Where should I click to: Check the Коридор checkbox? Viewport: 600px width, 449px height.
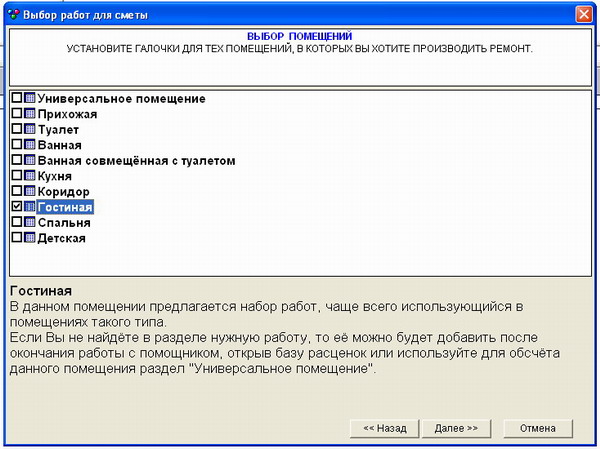click(x=16, y=191)
